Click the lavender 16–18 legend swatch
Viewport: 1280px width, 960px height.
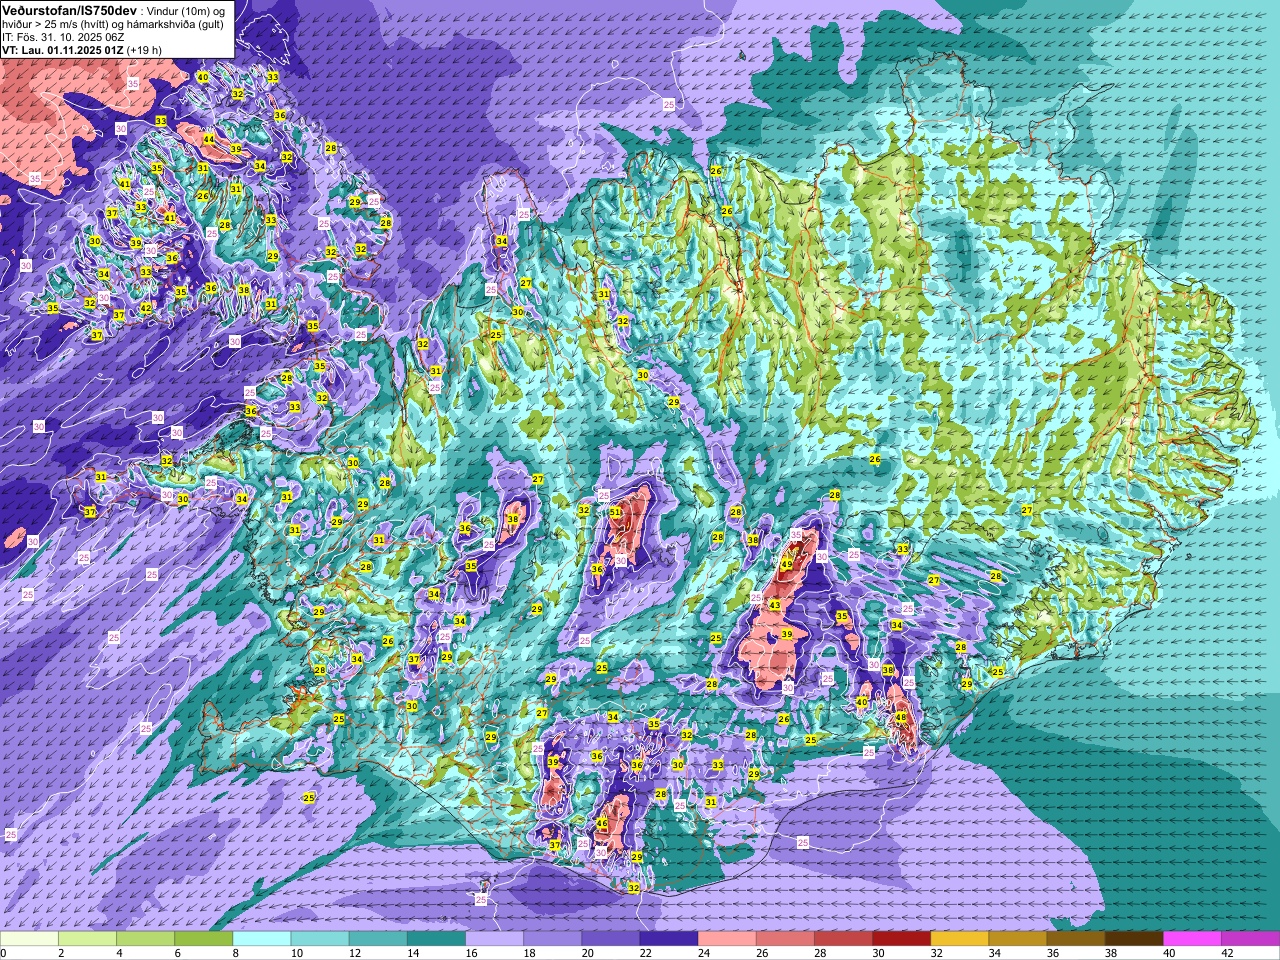point(494,939)
